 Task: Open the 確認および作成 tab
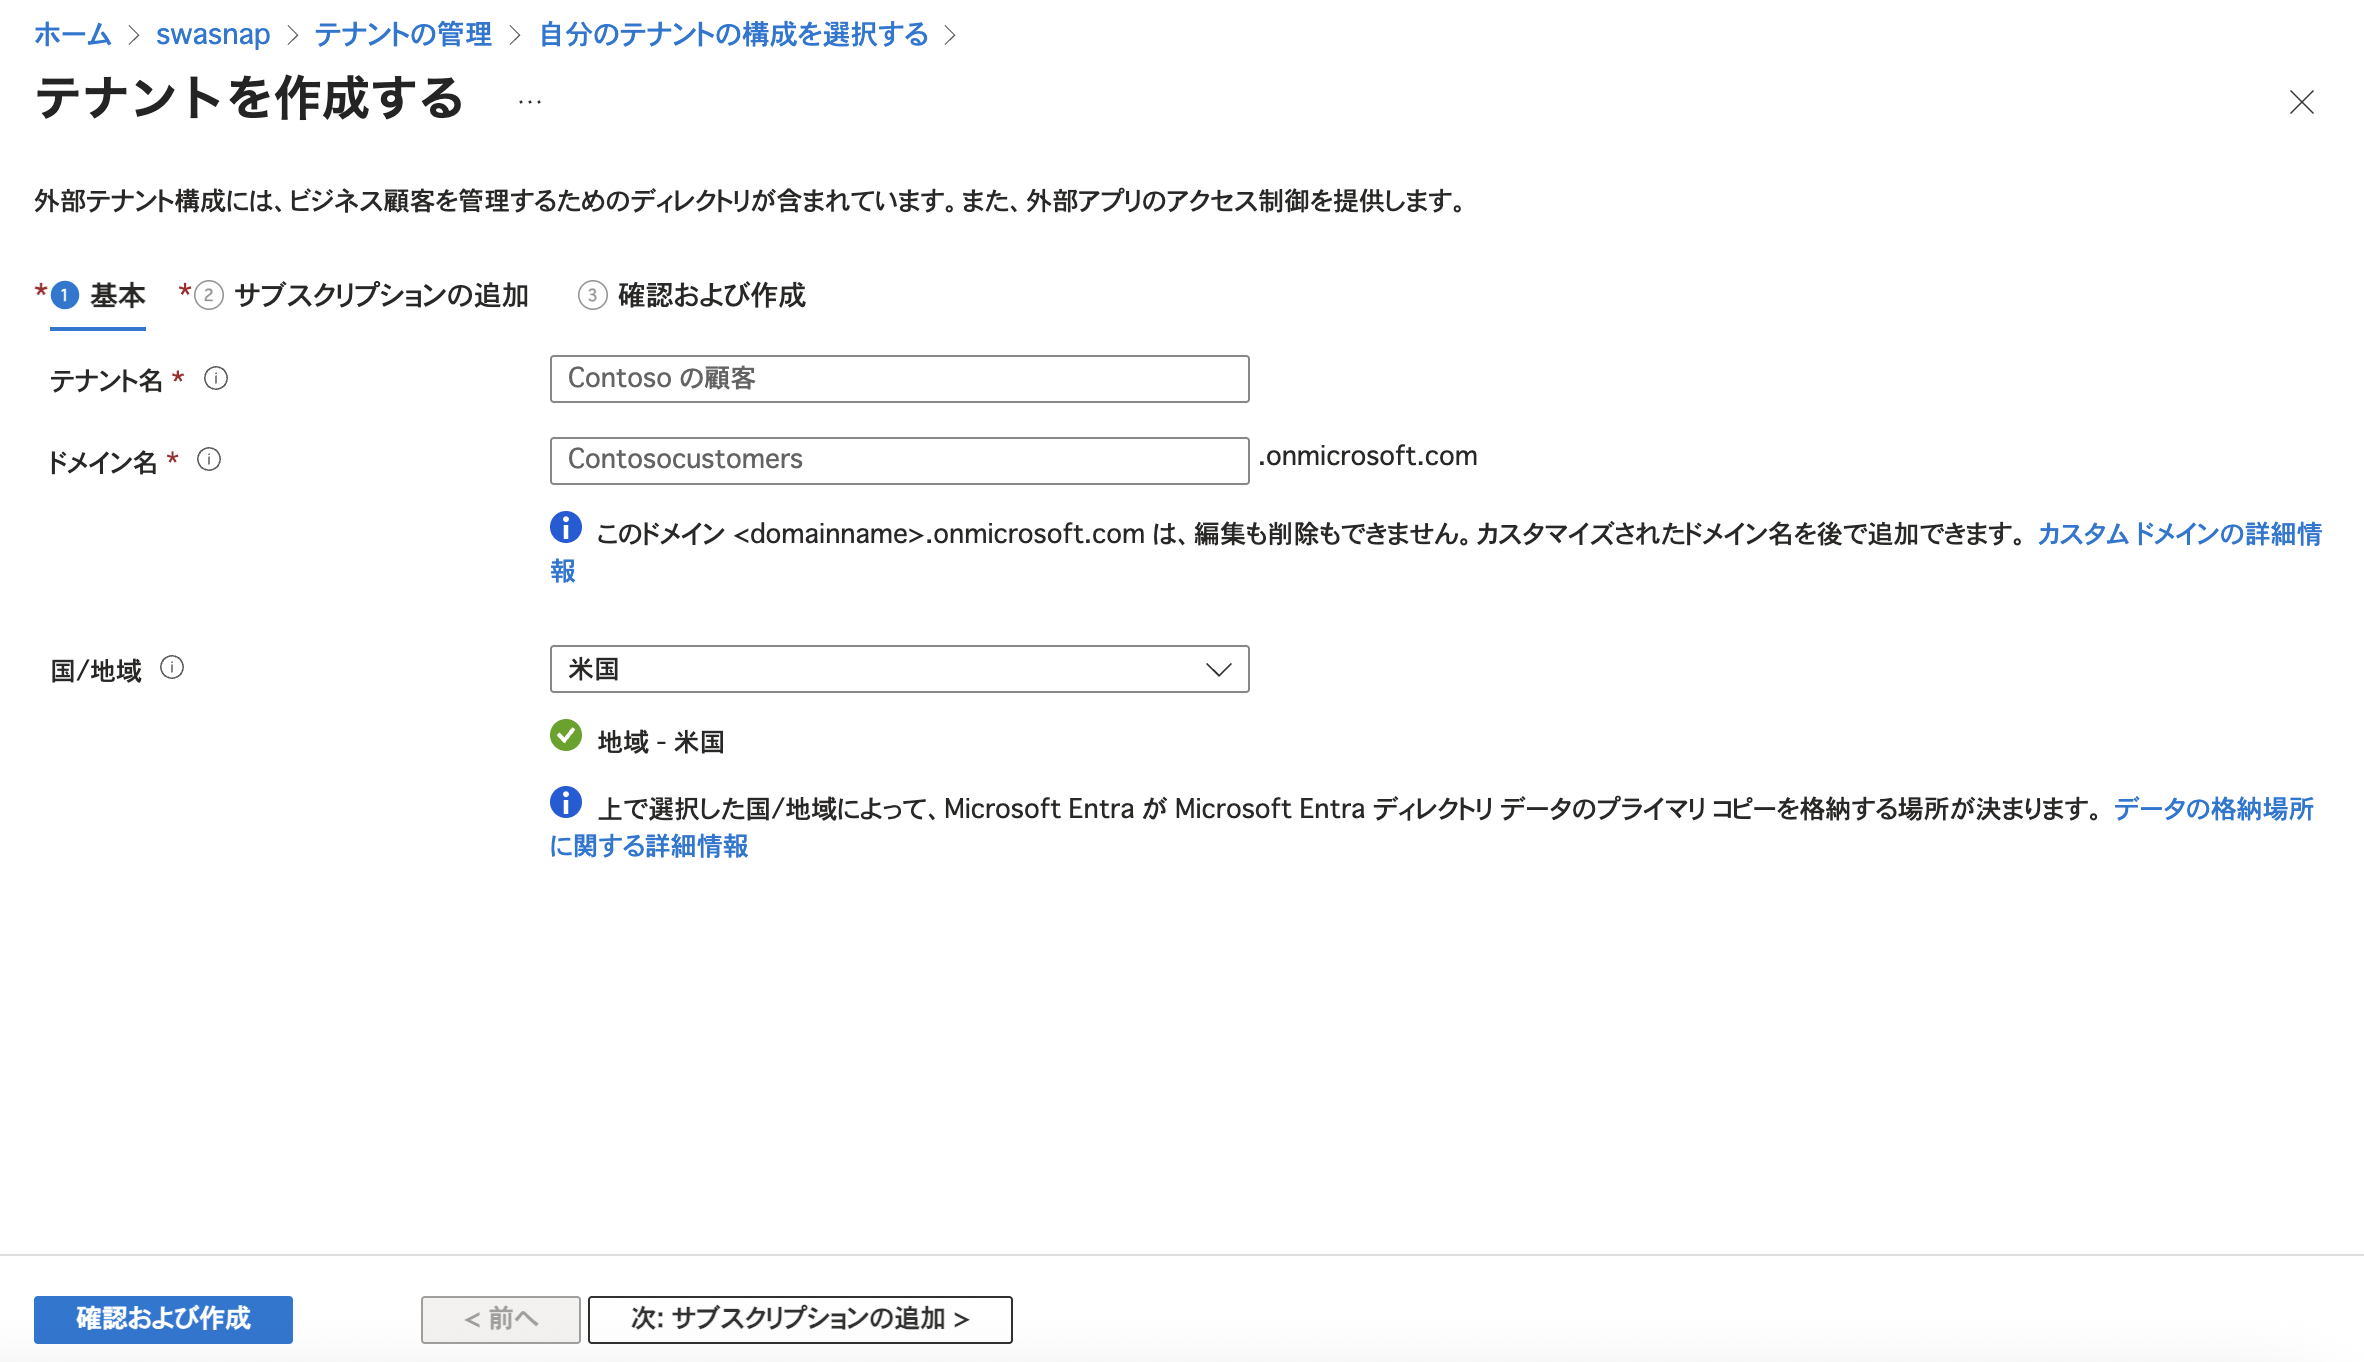click(711, 295)
